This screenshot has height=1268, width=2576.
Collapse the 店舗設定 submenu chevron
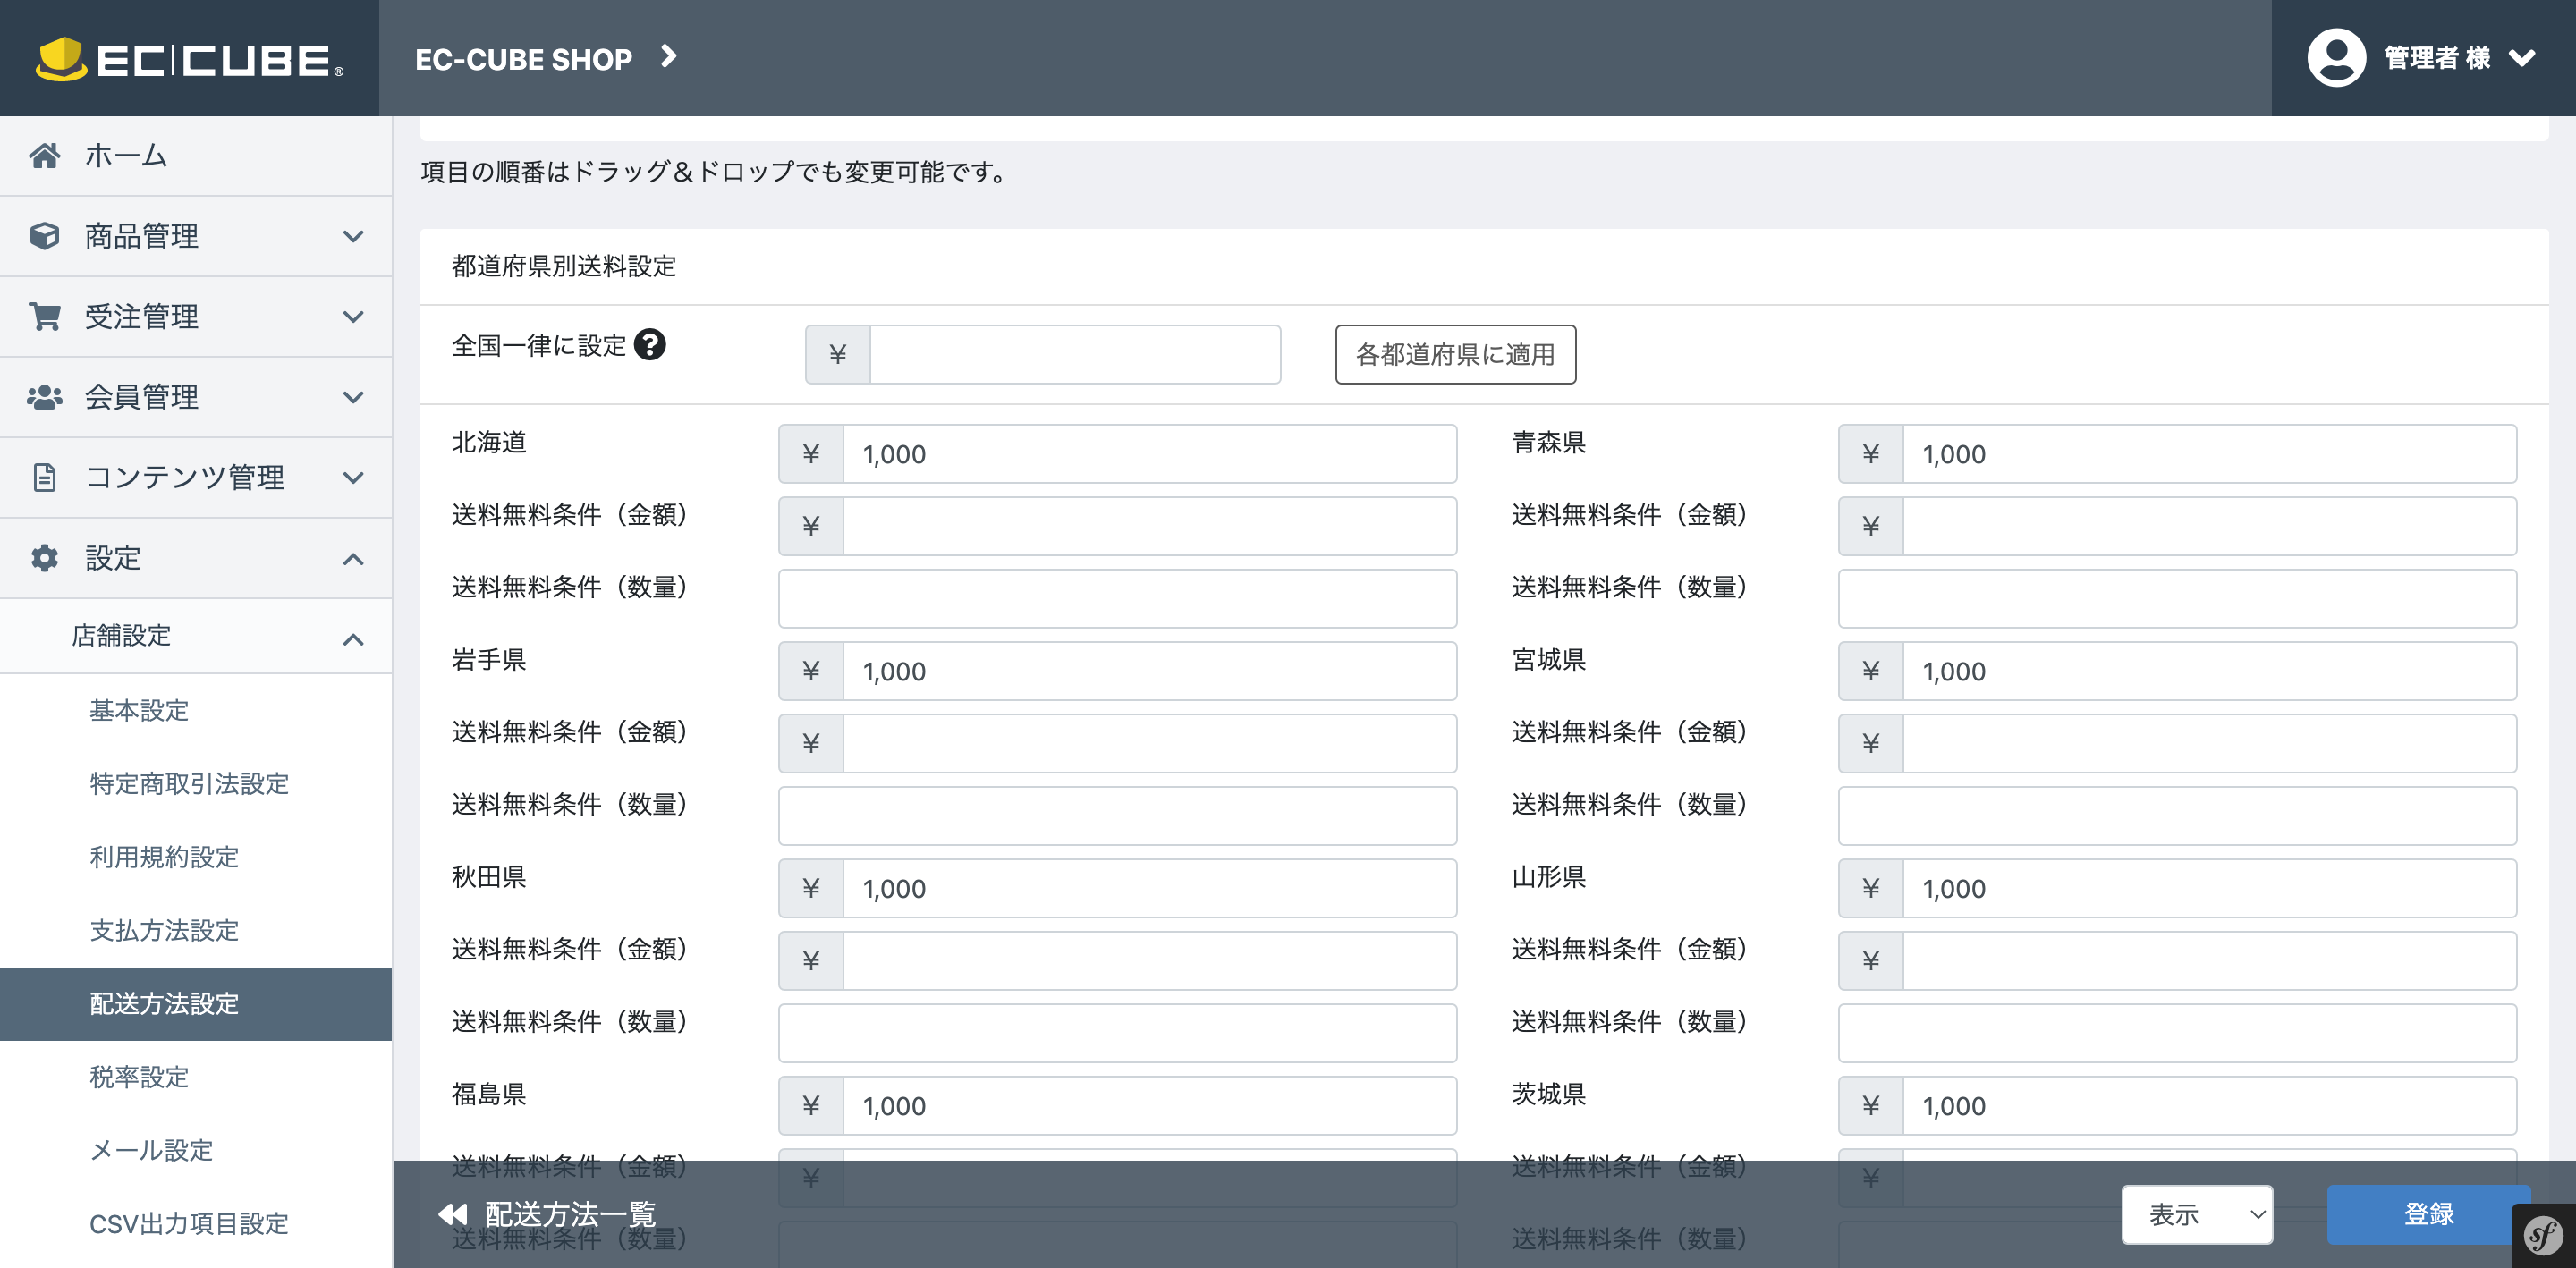tap(353, 639)
